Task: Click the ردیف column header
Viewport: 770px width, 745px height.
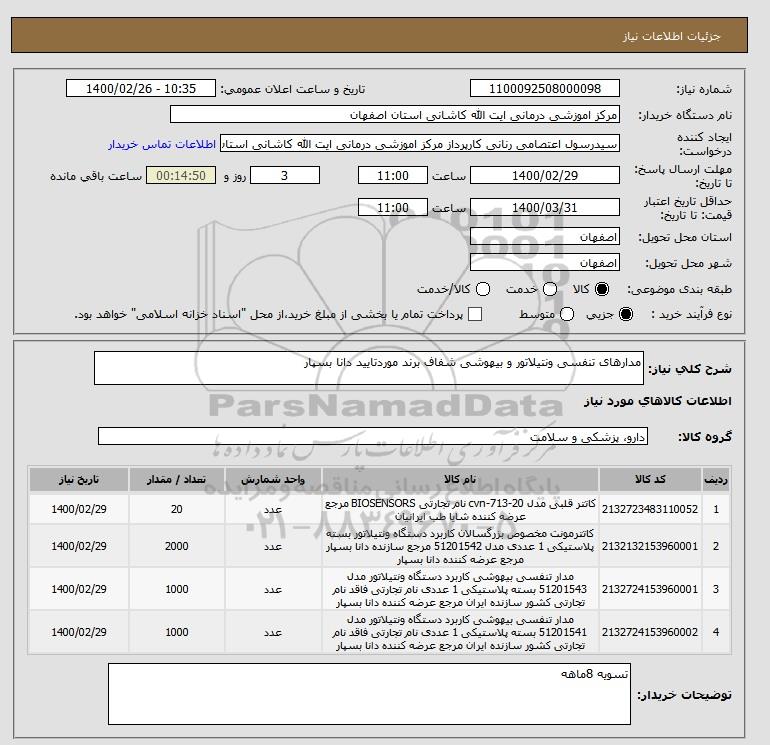Action: pyautogui.click(x=716, y=479)
